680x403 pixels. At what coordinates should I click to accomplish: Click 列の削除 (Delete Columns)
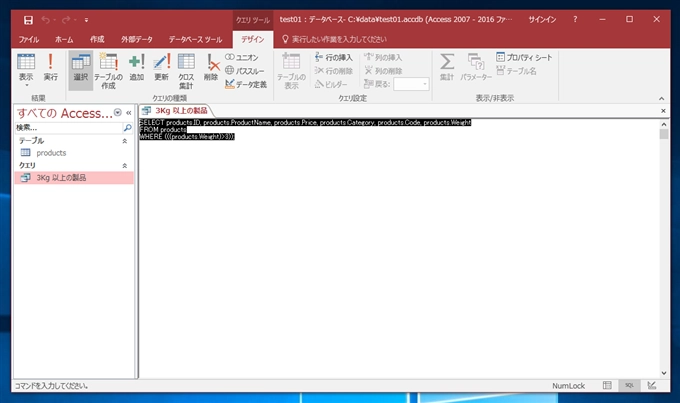tap(383, 71)
